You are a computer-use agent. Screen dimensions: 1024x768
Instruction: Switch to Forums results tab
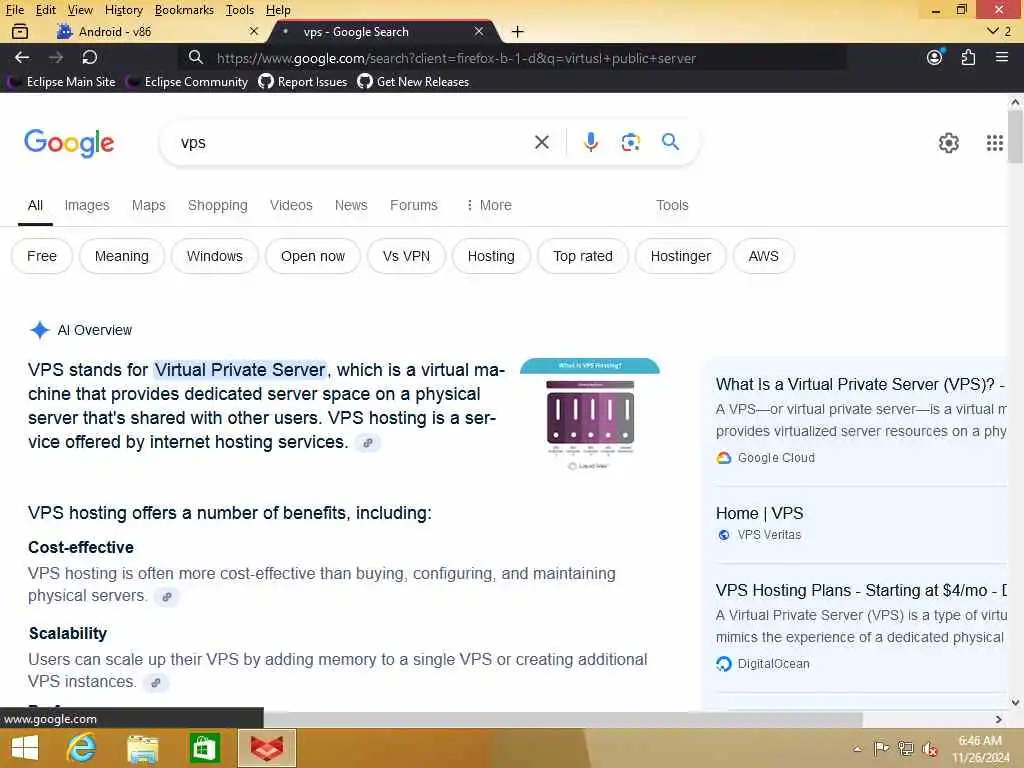413,205
